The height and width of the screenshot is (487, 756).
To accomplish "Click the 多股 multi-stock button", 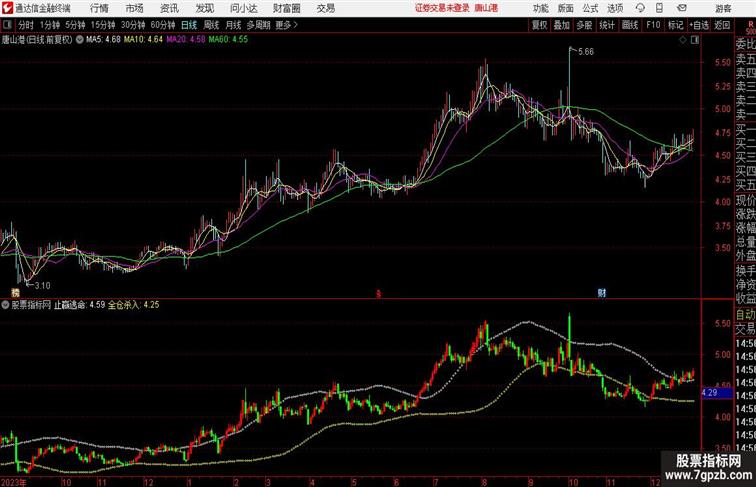I will [x=584, y=25].
